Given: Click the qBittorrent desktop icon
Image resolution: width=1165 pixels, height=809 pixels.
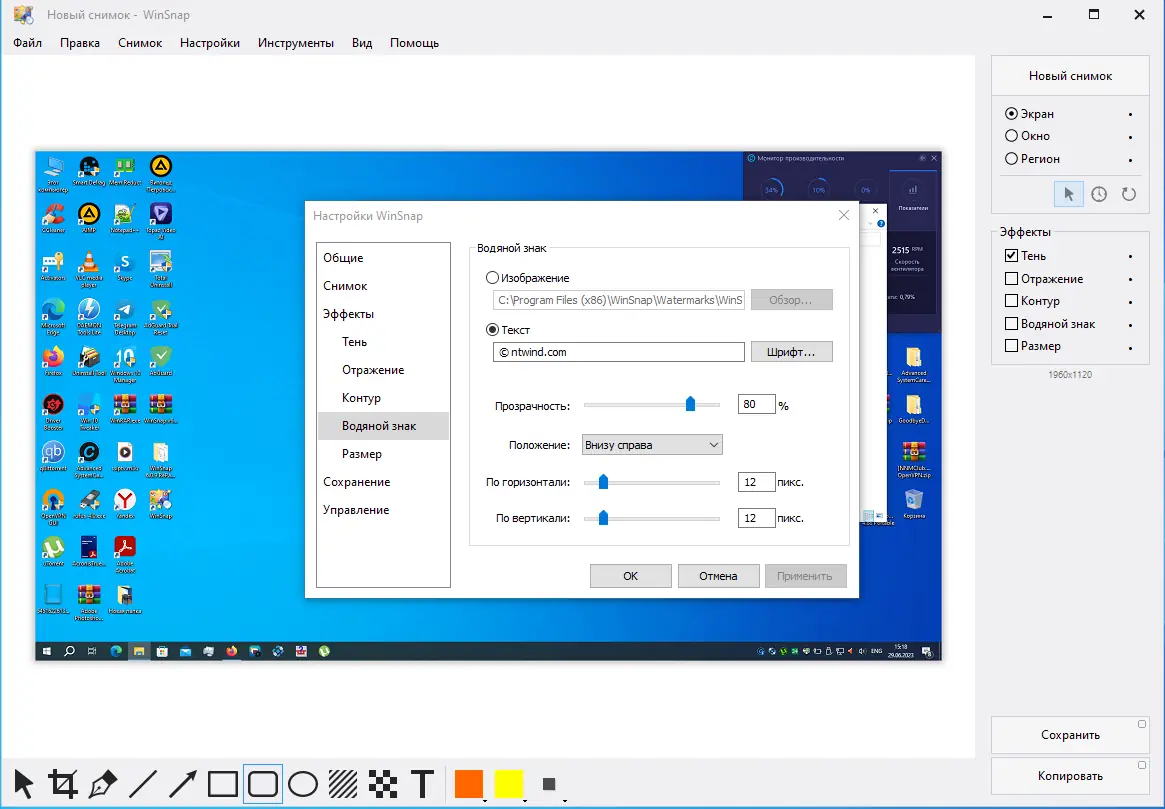Looking at the screenshot, I should point(53,456).
